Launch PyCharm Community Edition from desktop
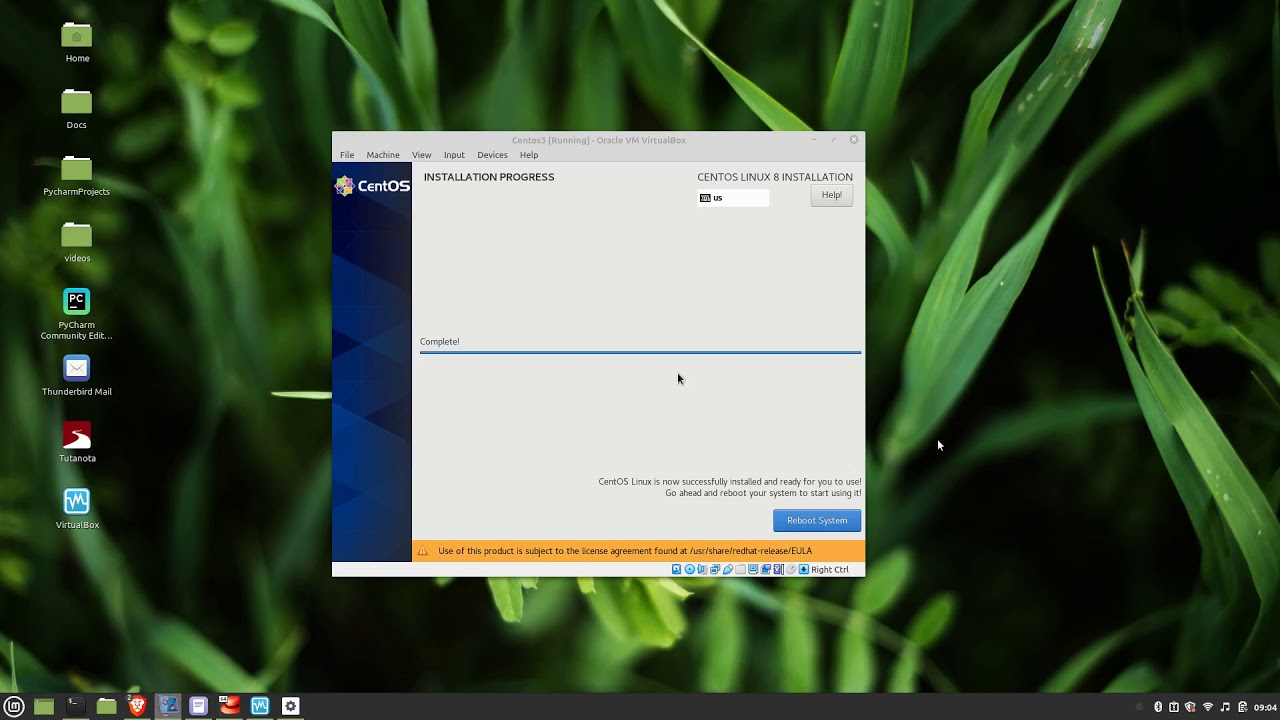Image resolution: width=1280 pixels, height=720 pixels. [77, 314]
